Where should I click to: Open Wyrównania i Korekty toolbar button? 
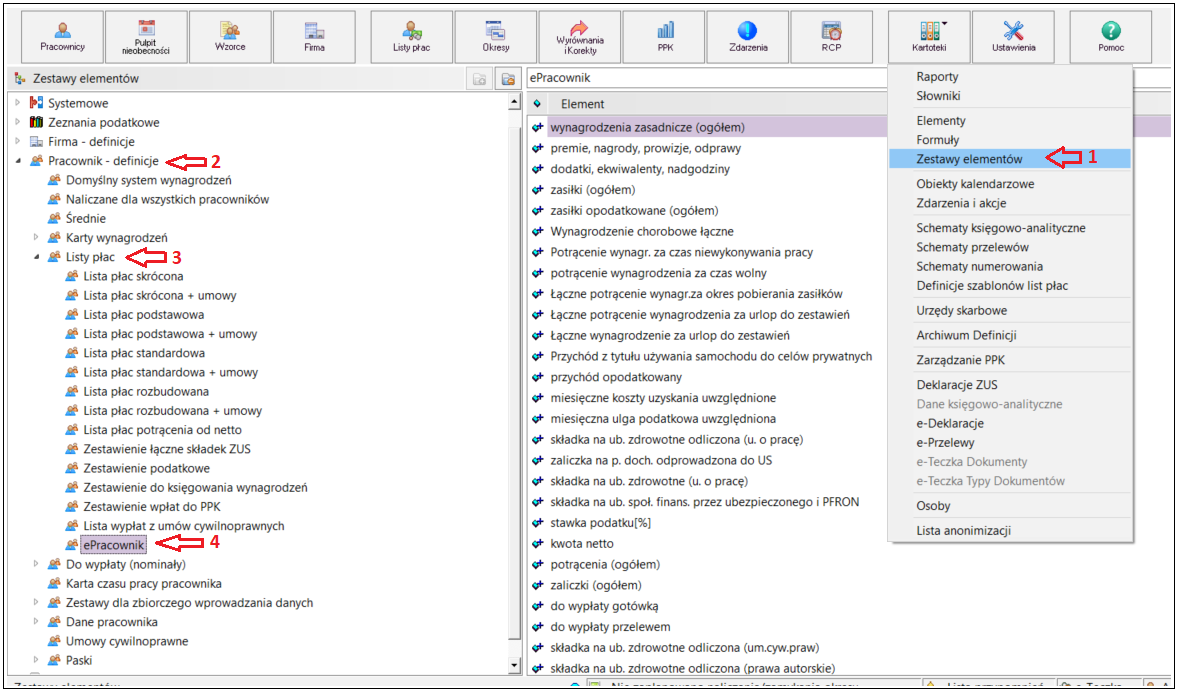tap(580, 37)
